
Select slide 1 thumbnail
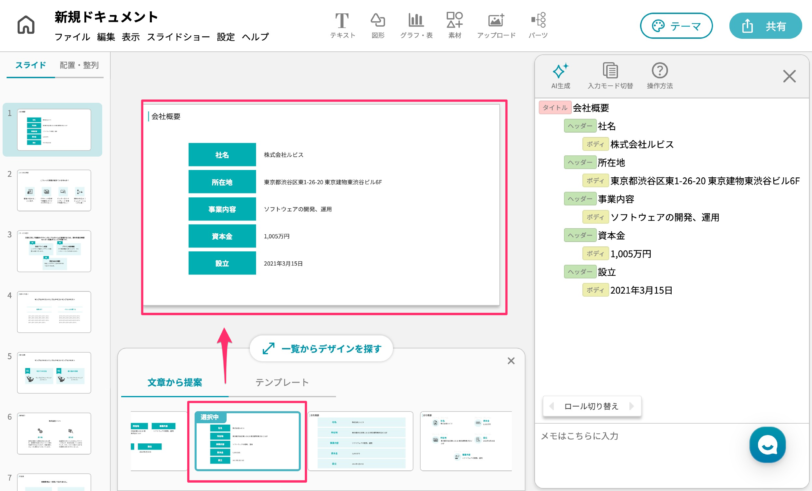pos(54,129)
